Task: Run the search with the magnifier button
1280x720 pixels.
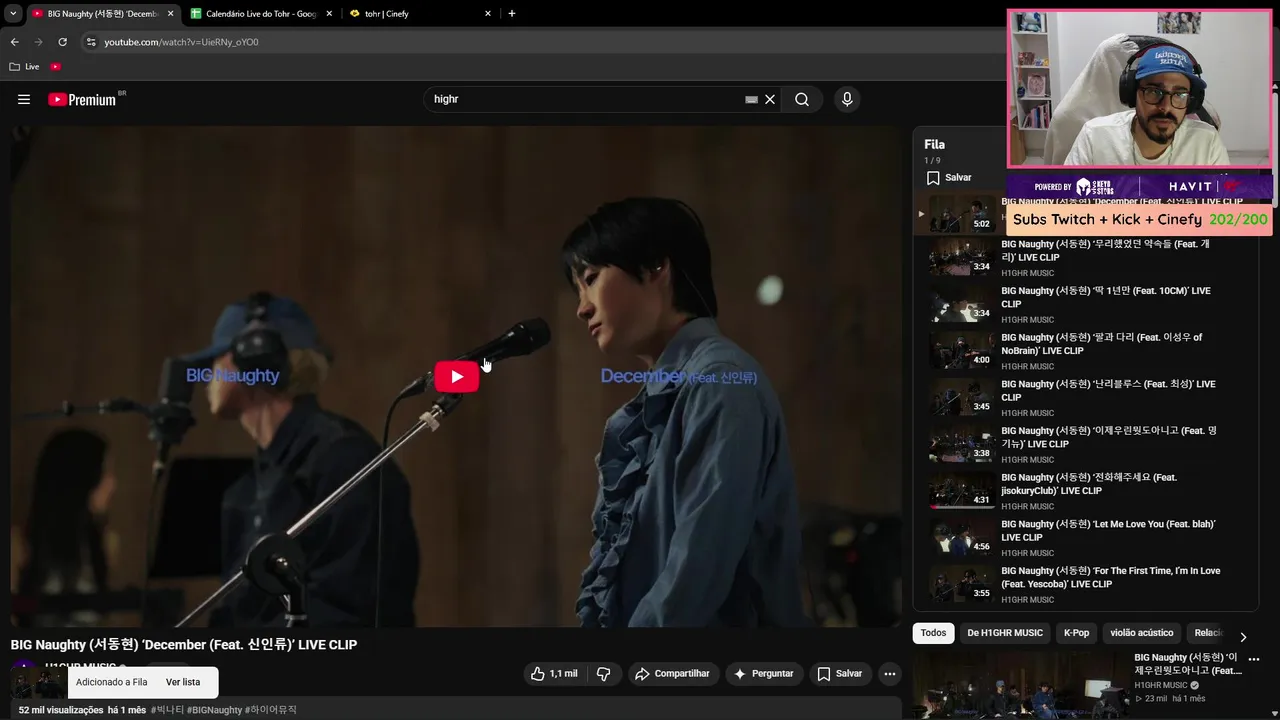Action: click(x=802, y=99)
